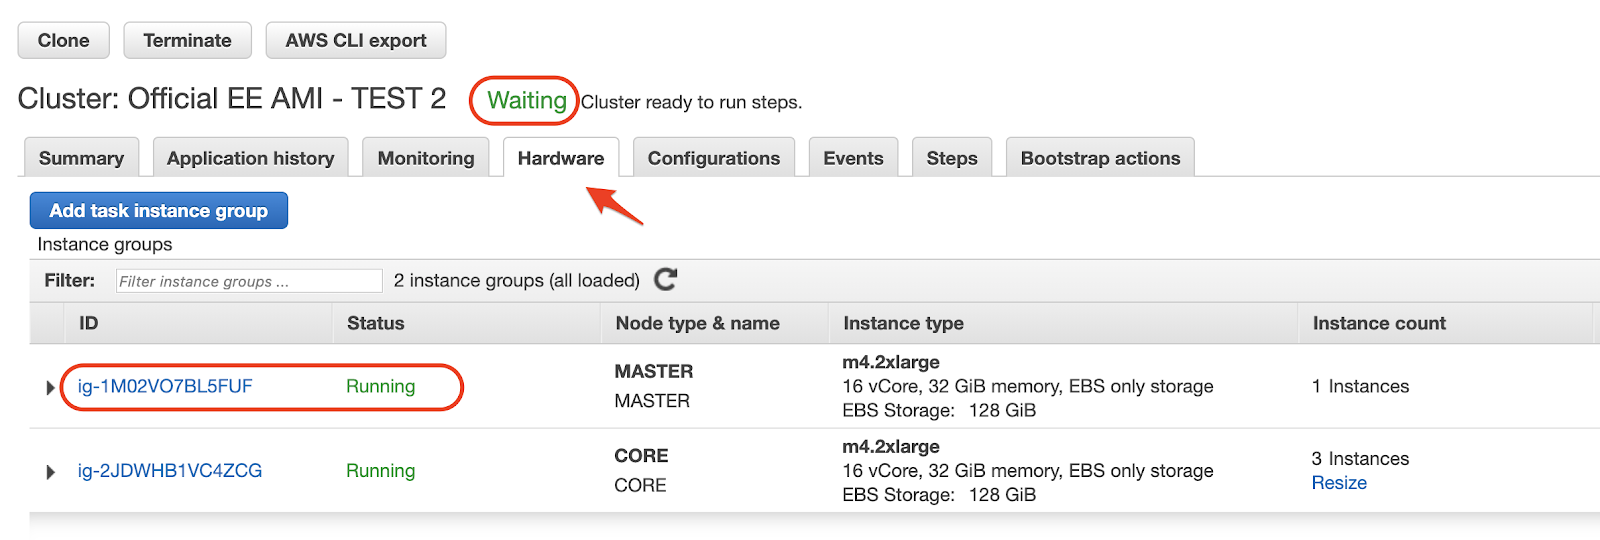Viewport: 1600px width, 540px height.
Task: Open the Summary tab
Action: pos(81,158)
